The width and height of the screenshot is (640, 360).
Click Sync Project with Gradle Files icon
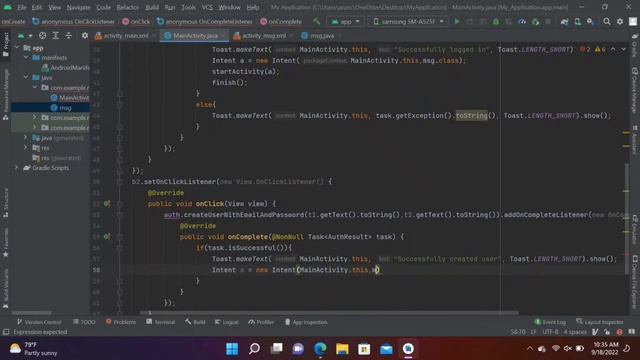564,22
